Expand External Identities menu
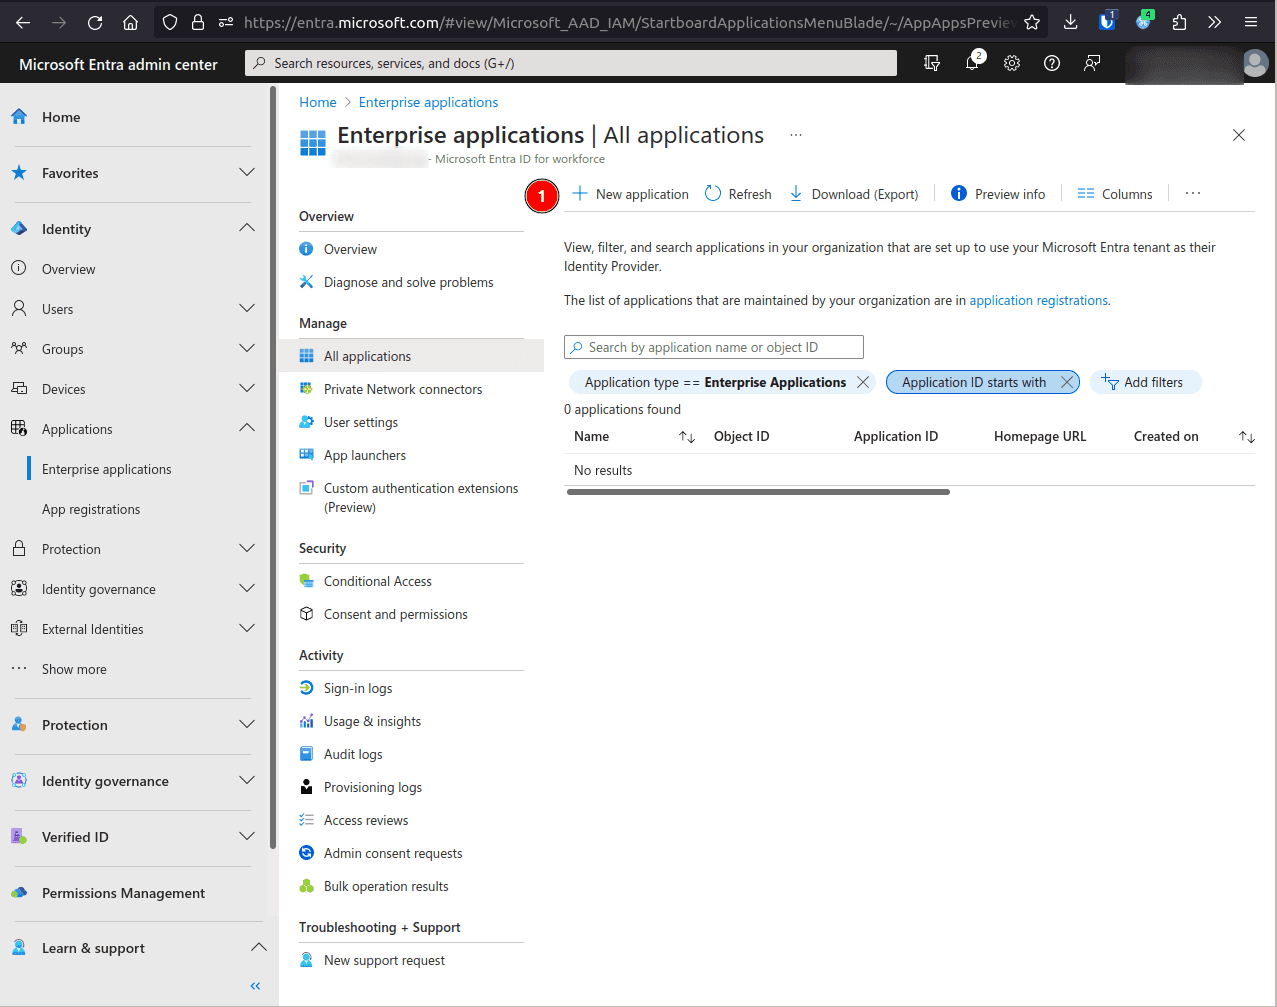Image resolution: width=1277 pixels, height=1007 pixels. pyautogui.click(x=247, y=628)
